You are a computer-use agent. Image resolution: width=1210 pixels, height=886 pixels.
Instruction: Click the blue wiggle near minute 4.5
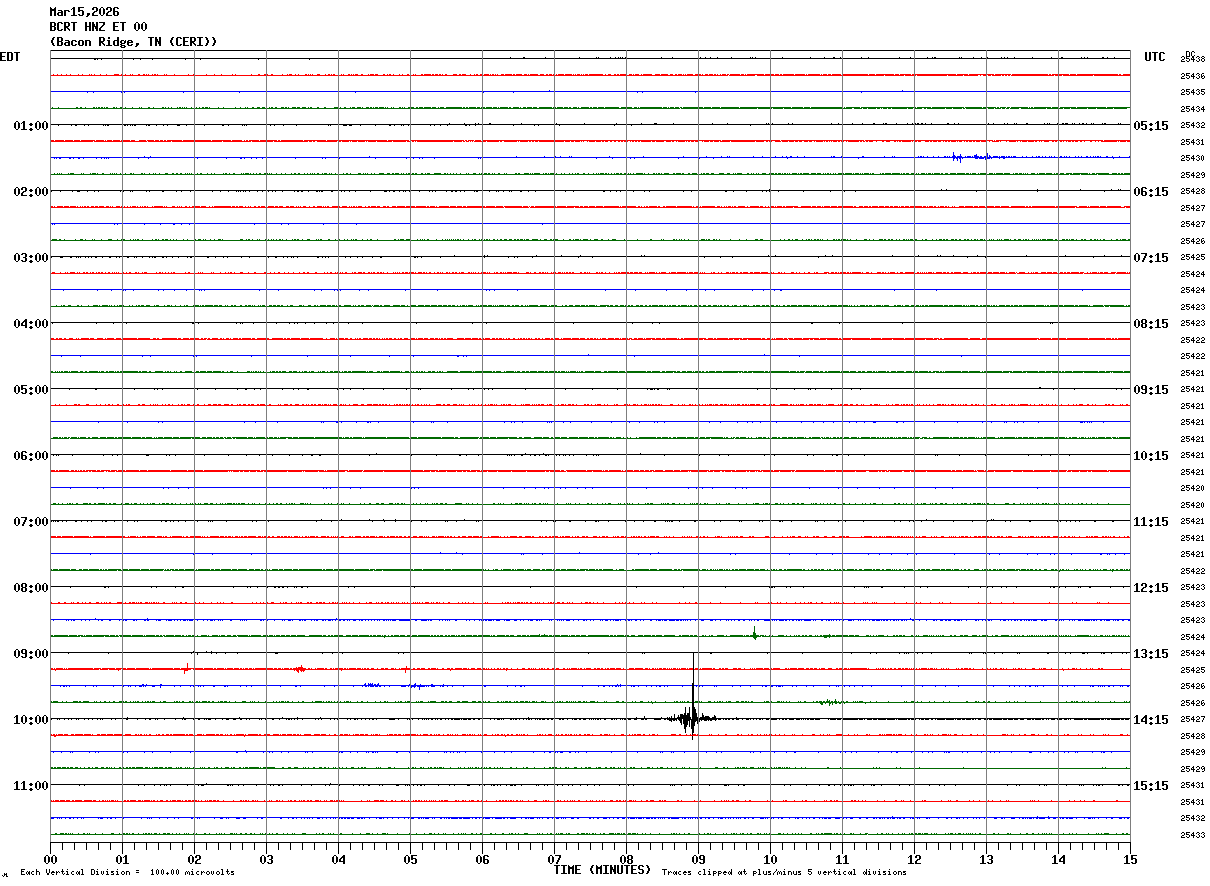coord(372,685)
